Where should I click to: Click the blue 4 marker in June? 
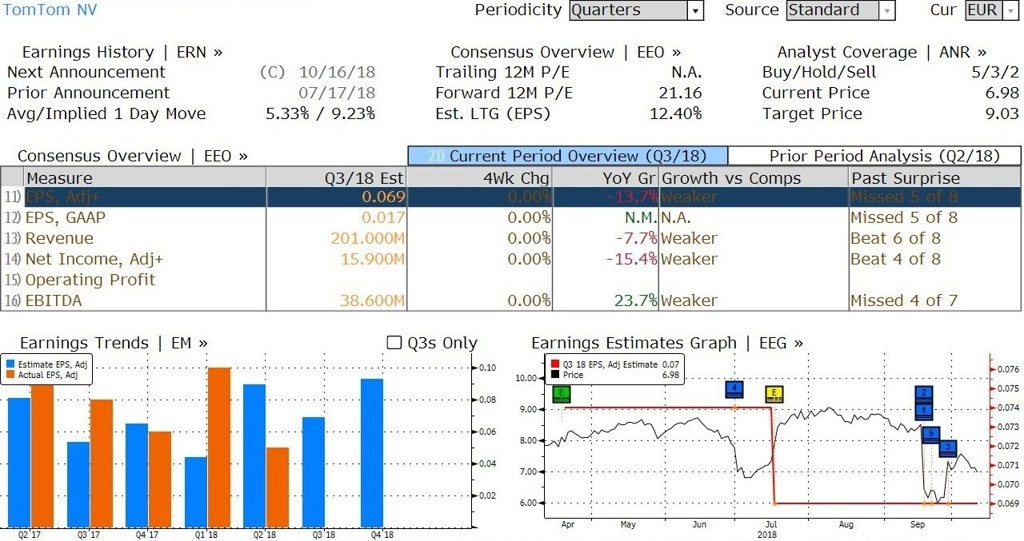tap(735, 389)
